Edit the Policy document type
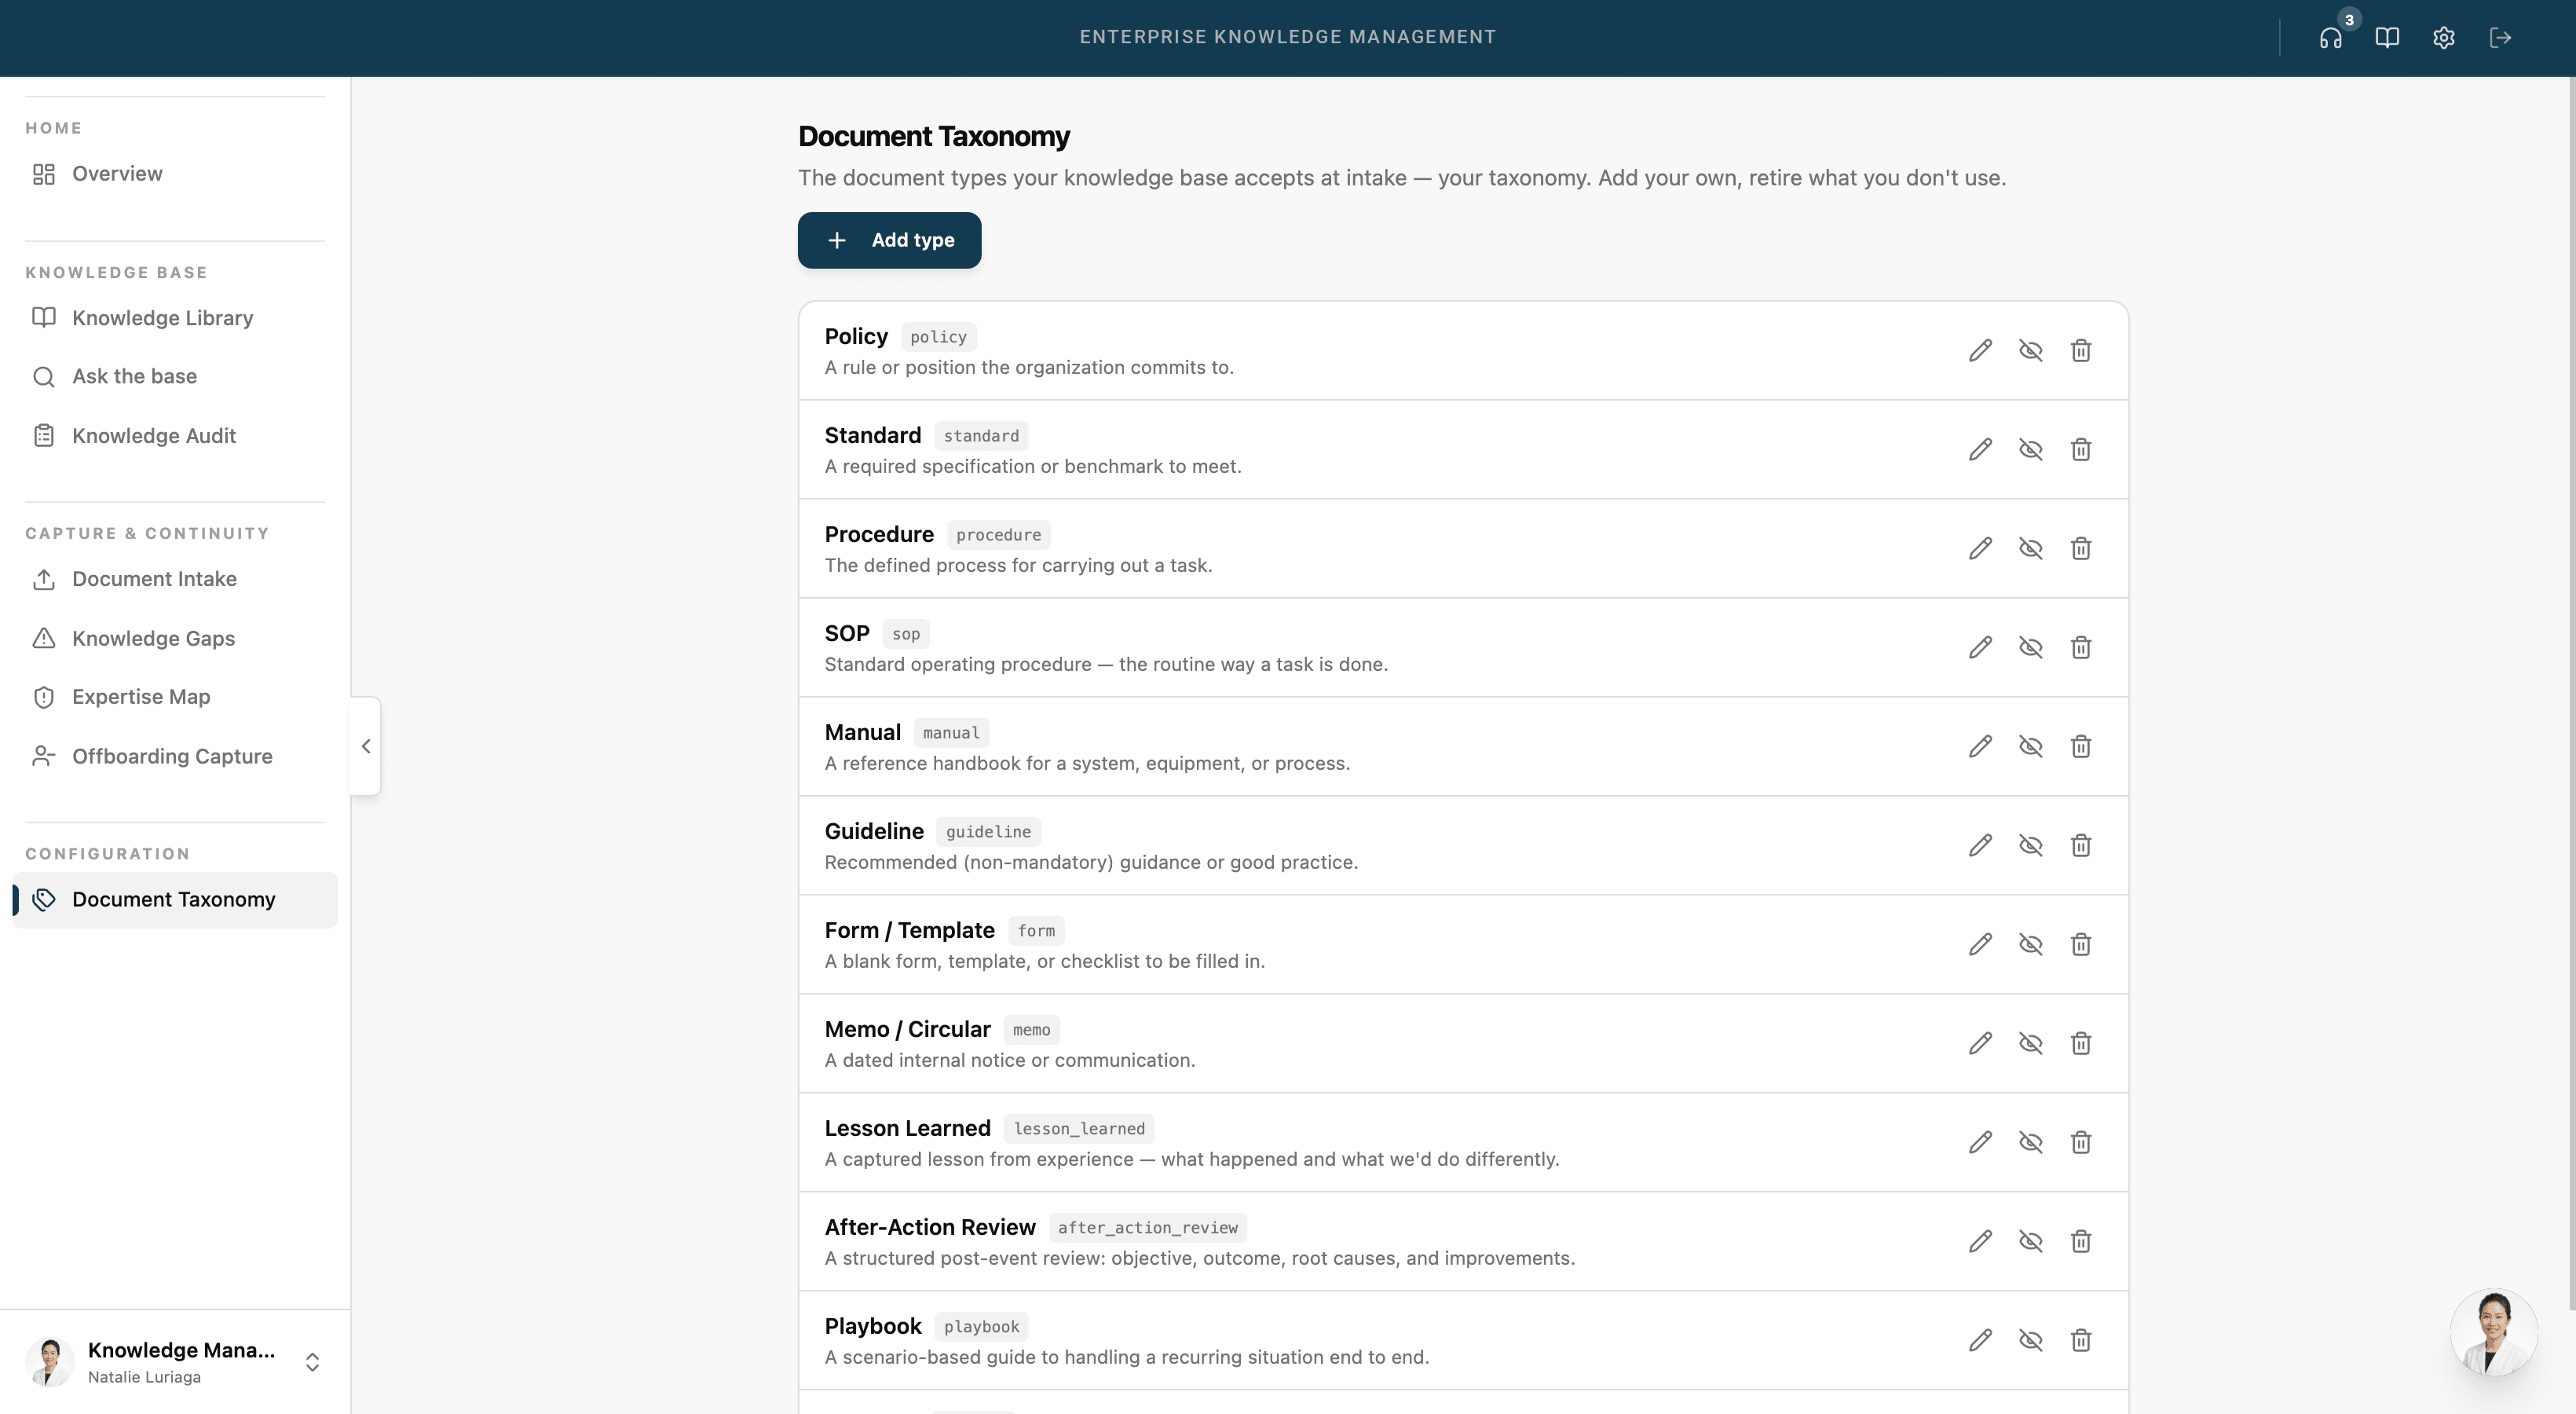This screenshot has width=2576, height=1414. pos(1980,350)
